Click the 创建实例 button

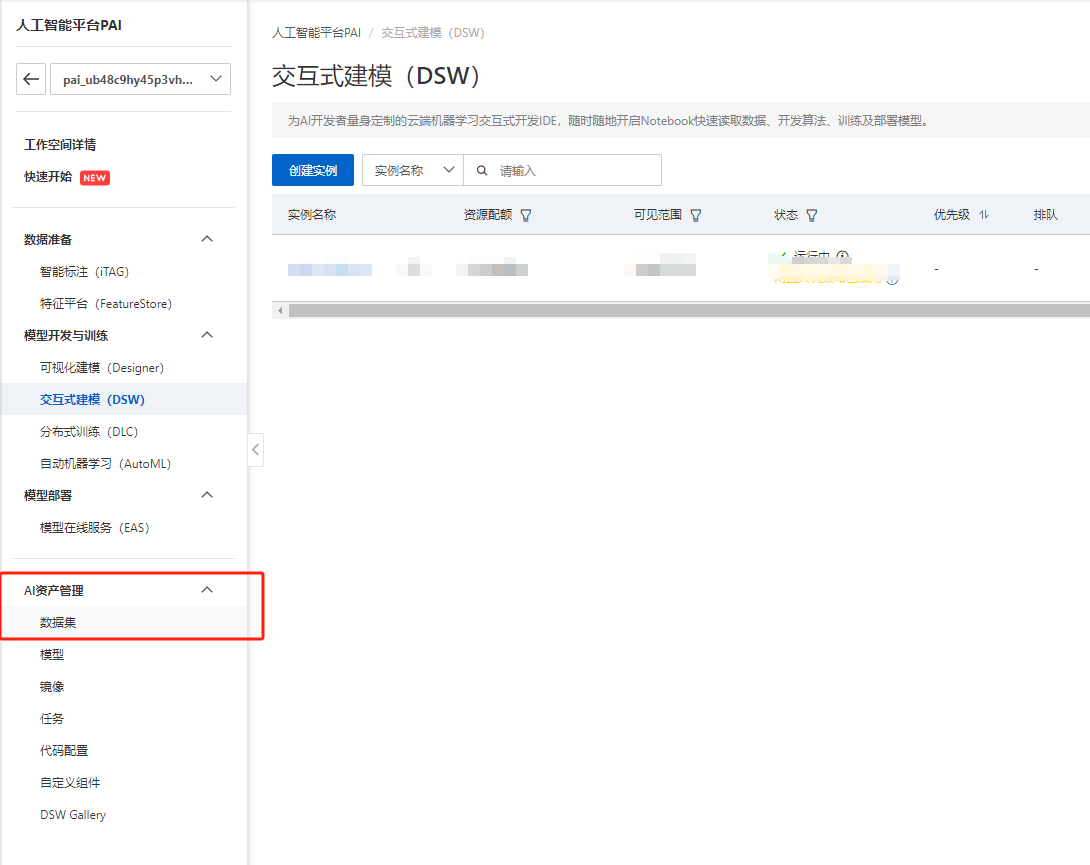click(x=313, y=170)
